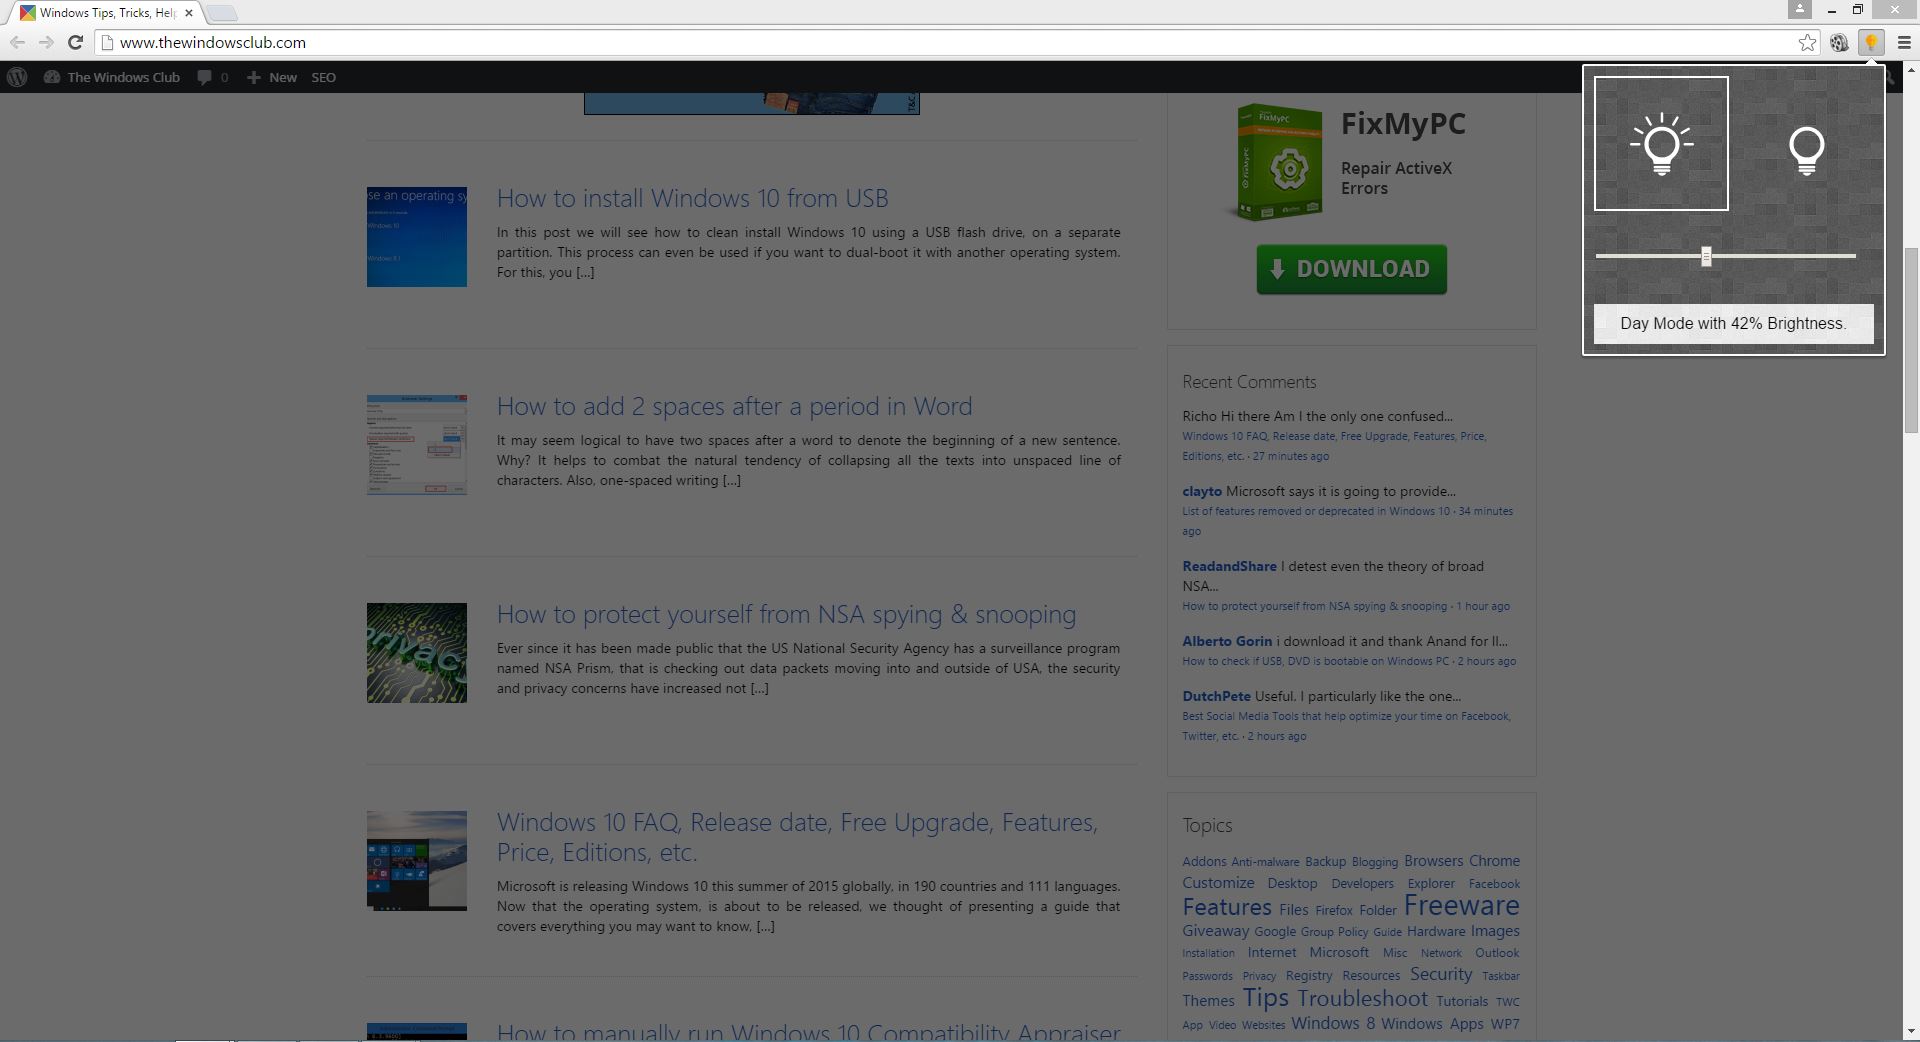Switch to Night Mode unlit bulb icon
The width and height of the screenshot is (1920, 1042).
click(1806, 151)
